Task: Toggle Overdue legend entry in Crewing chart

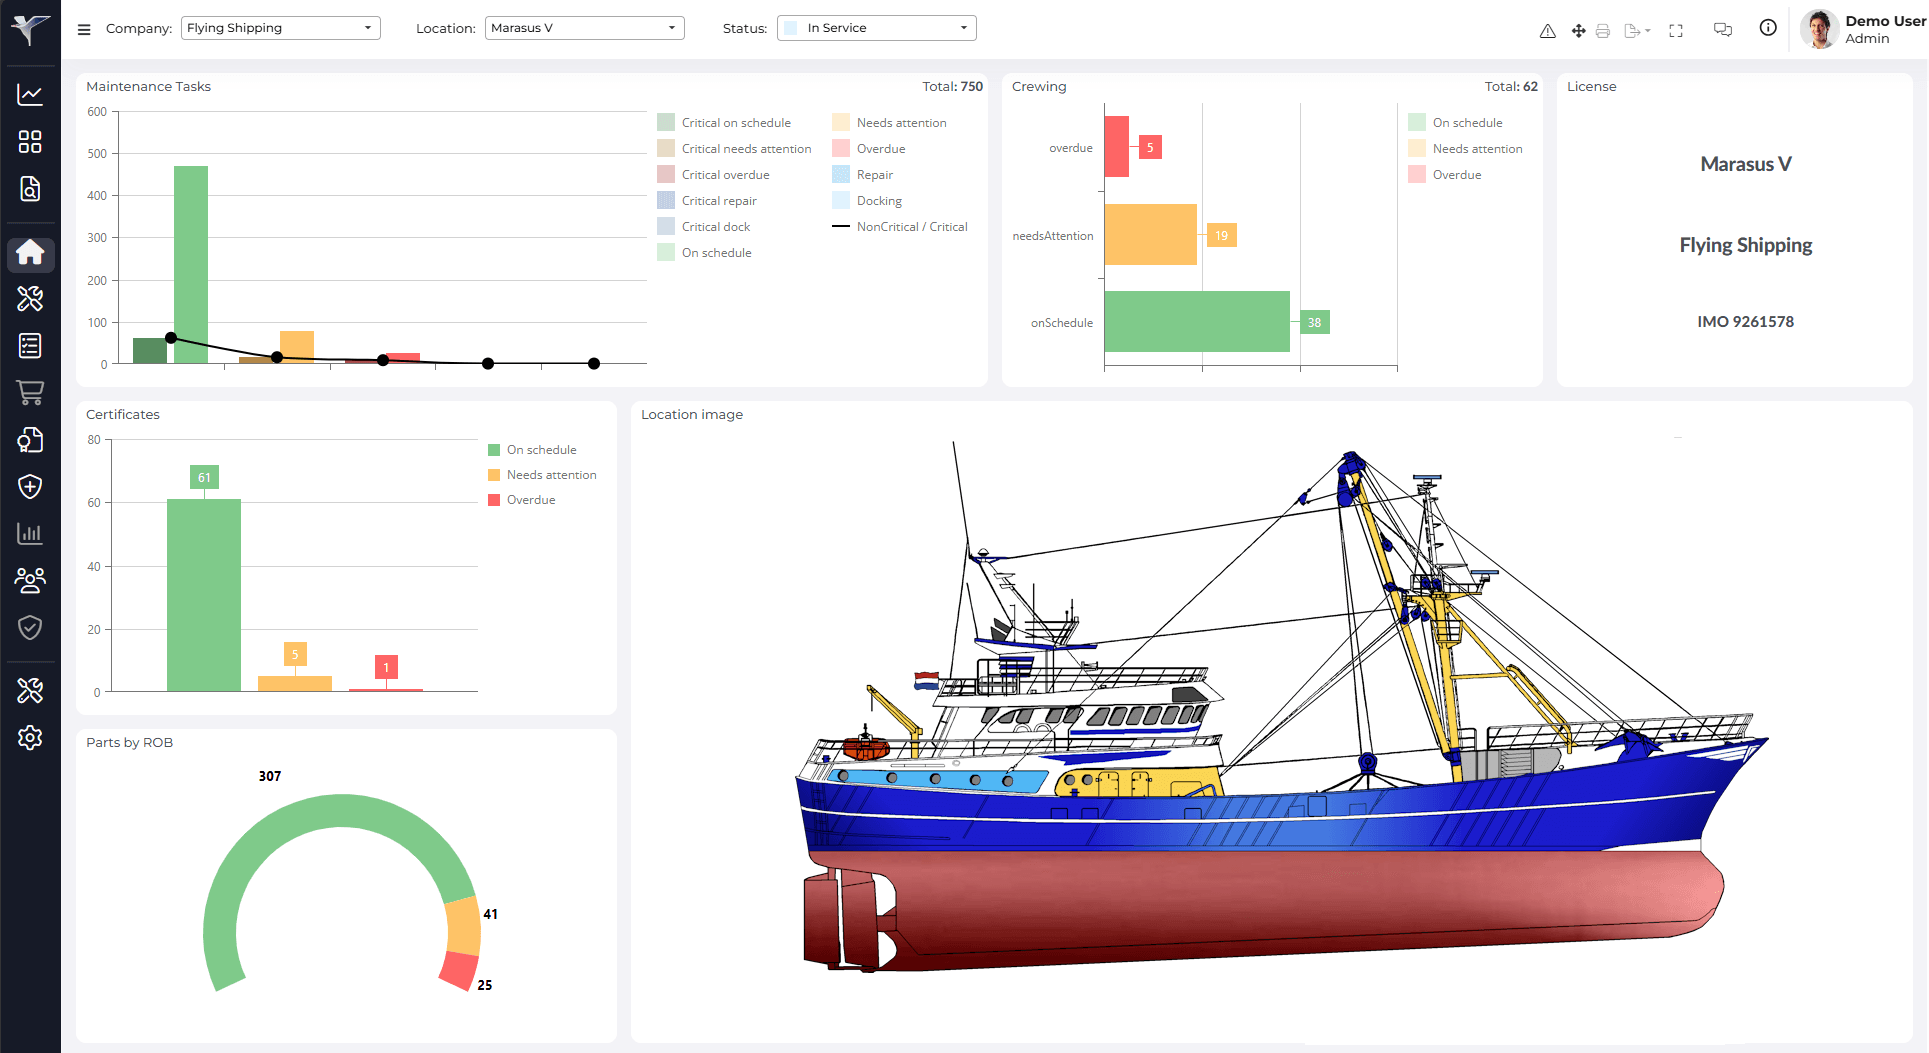Action: tap(1445, 175)
